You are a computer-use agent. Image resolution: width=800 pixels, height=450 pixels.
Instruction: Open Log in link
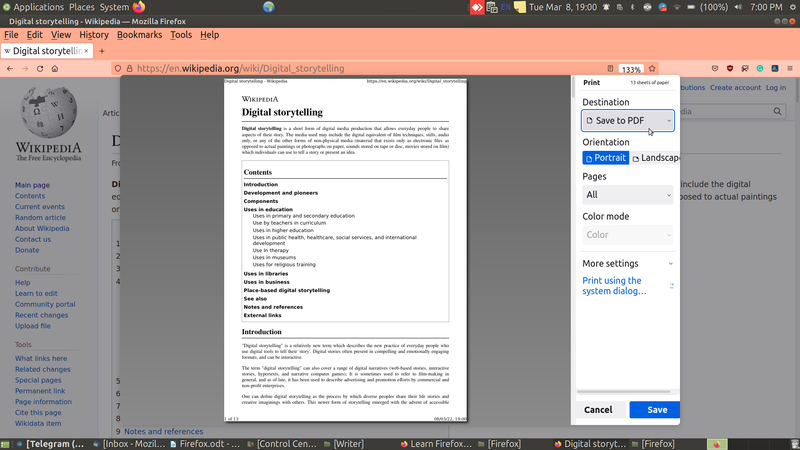[x=776, y=88]
